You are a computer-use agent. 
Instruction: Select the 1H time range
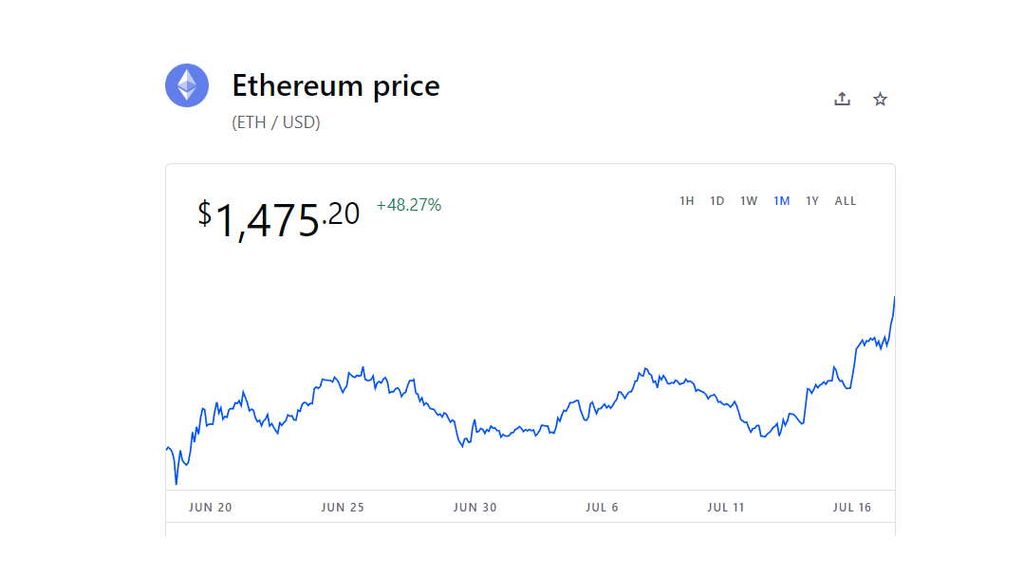point(687,201)
